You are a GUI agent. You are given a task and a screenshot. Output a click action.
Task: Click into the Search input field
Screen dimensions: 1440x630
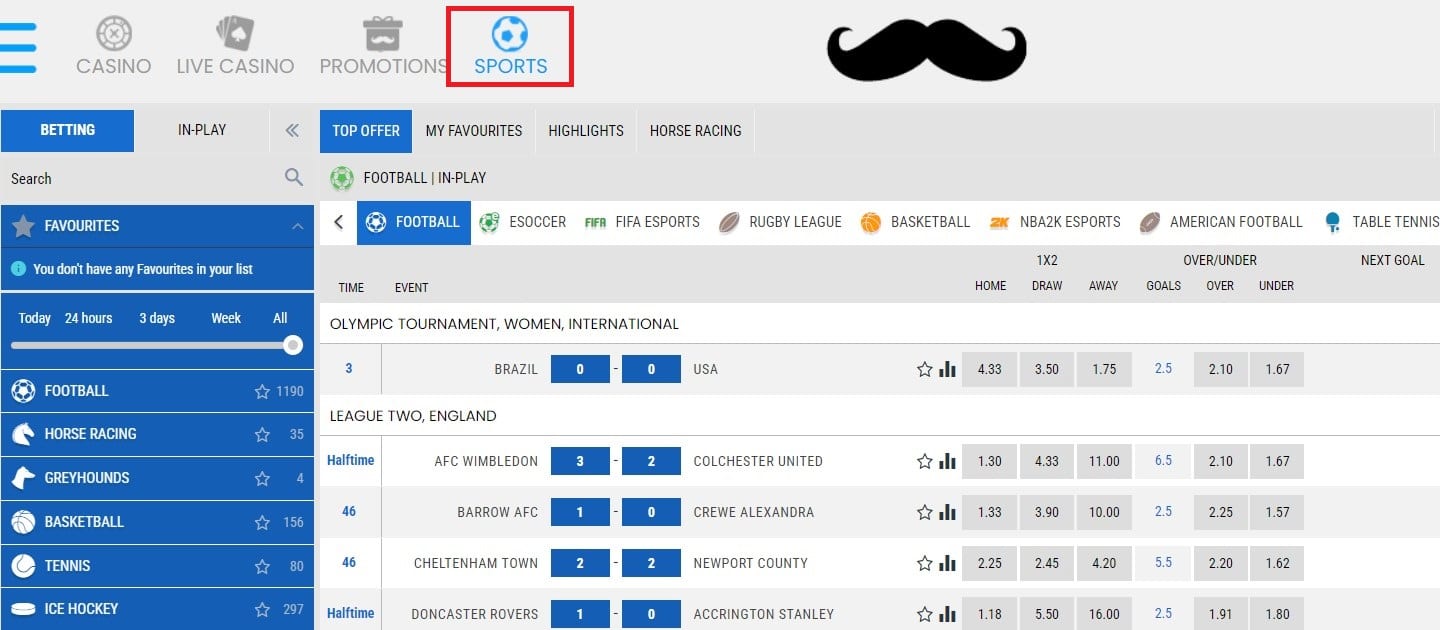[x=140, y=179]
